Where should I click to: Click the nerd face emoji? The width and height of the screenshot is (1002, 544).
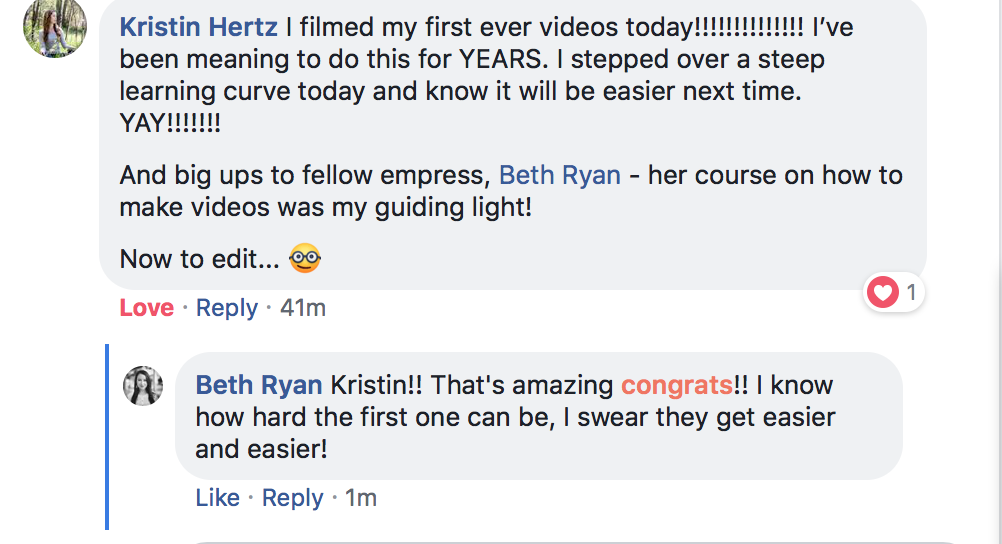click(x=305, y=259)
